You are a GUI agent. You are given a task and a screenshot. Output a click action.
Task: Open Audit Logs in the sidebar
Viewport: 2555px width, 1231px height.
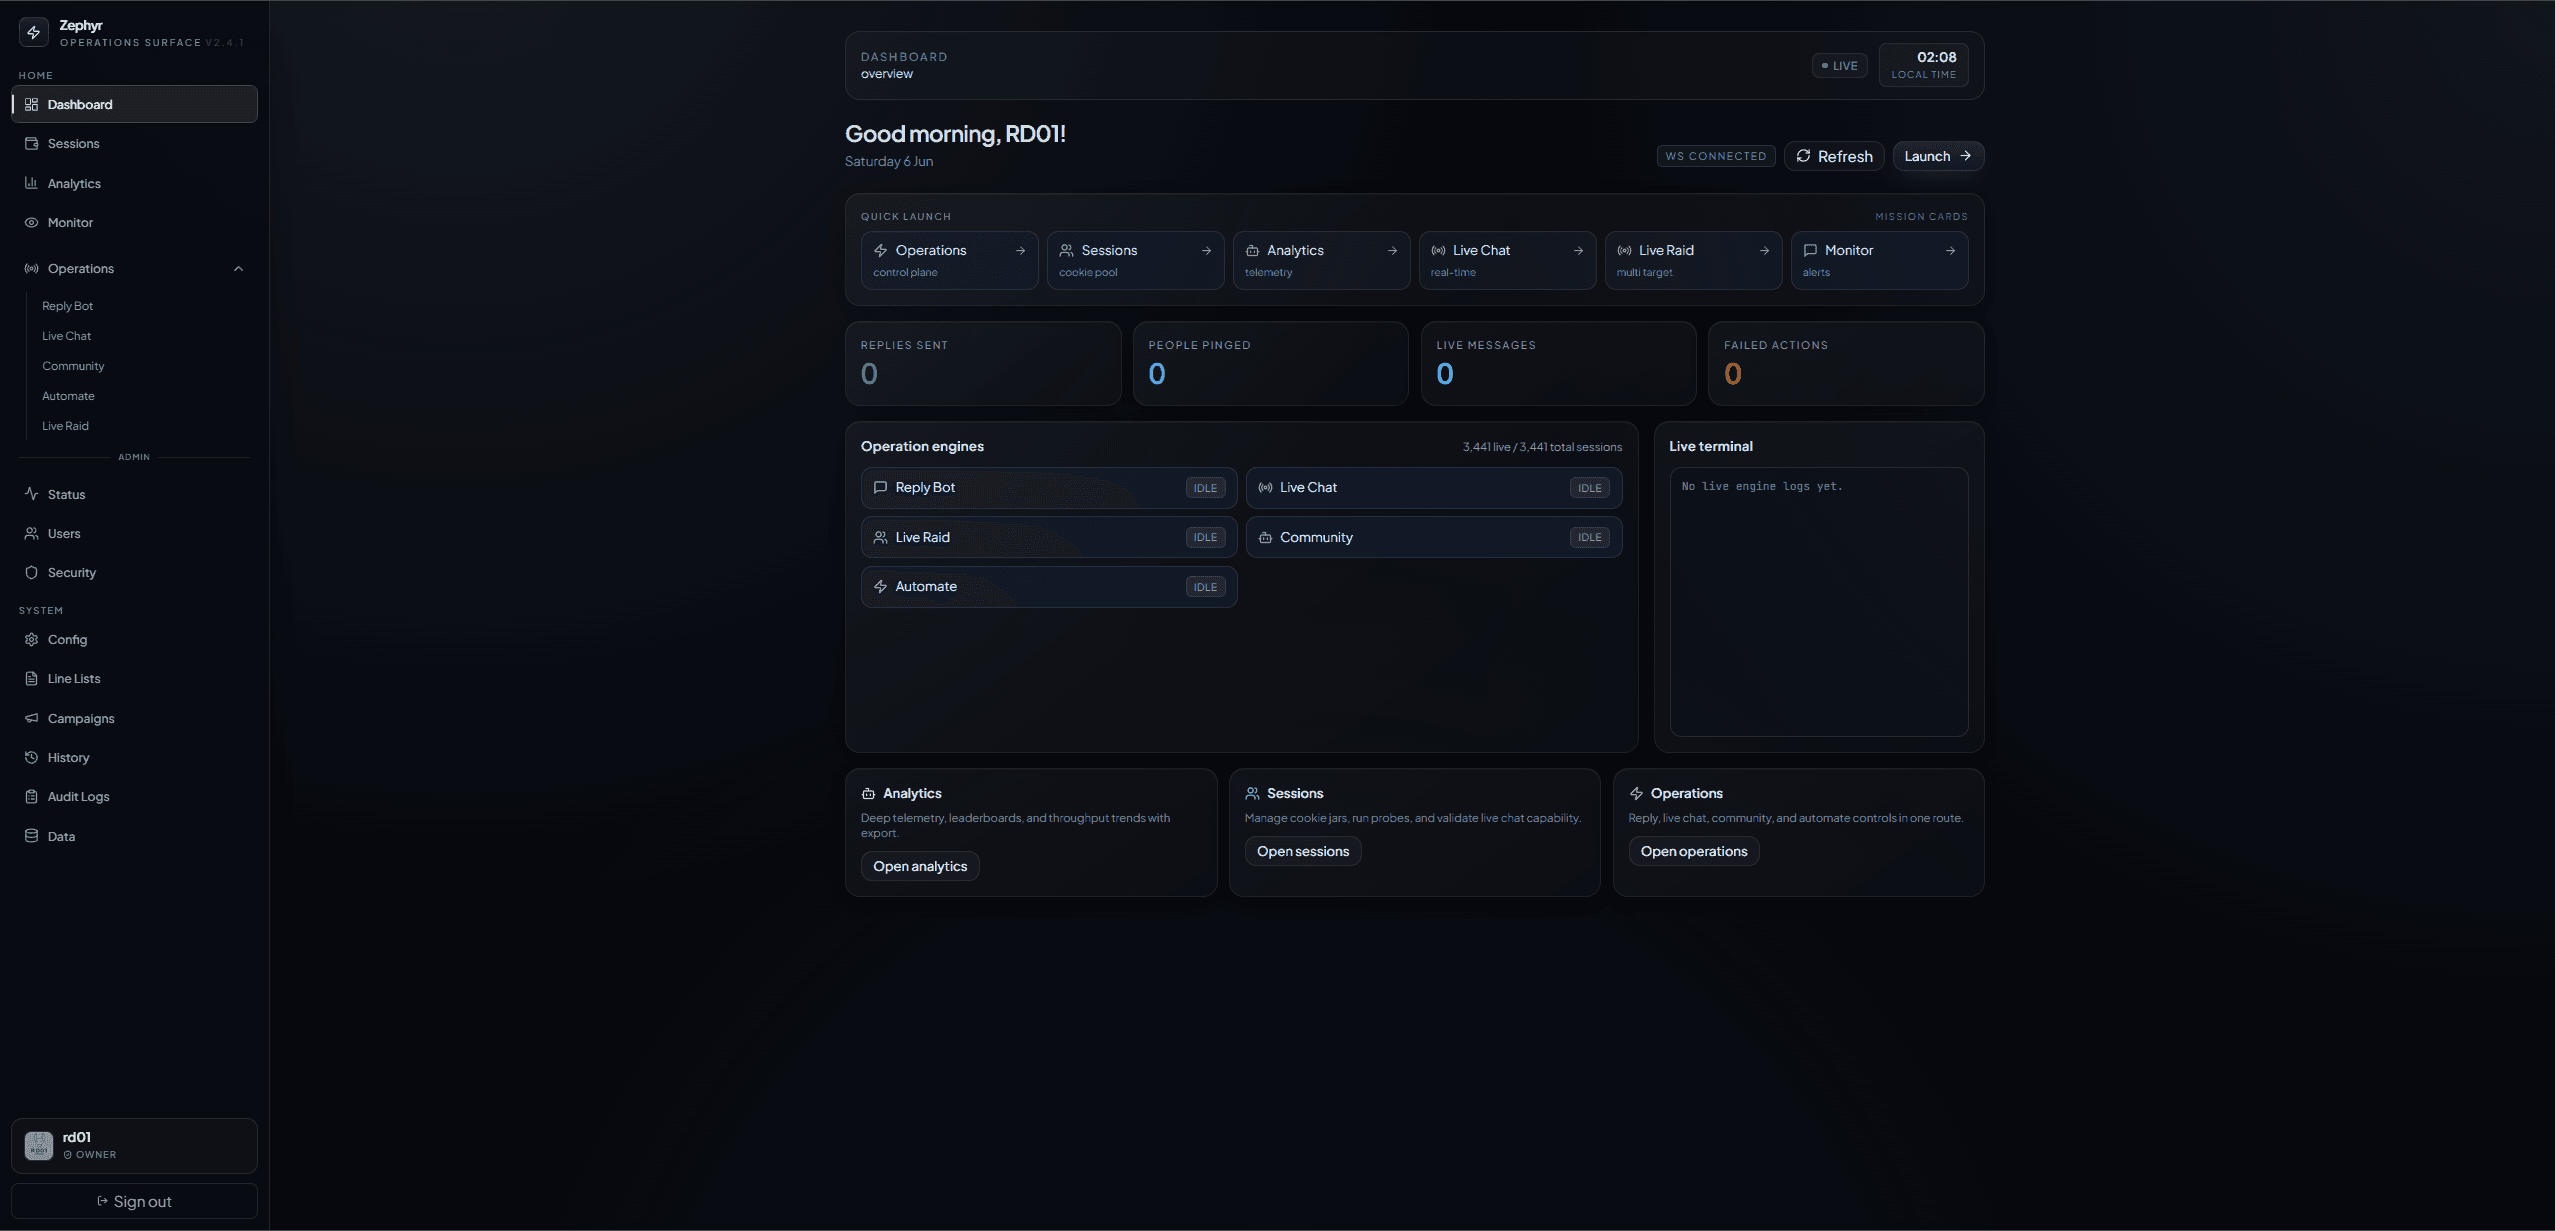pyautogui.click(x=134, y=796)
